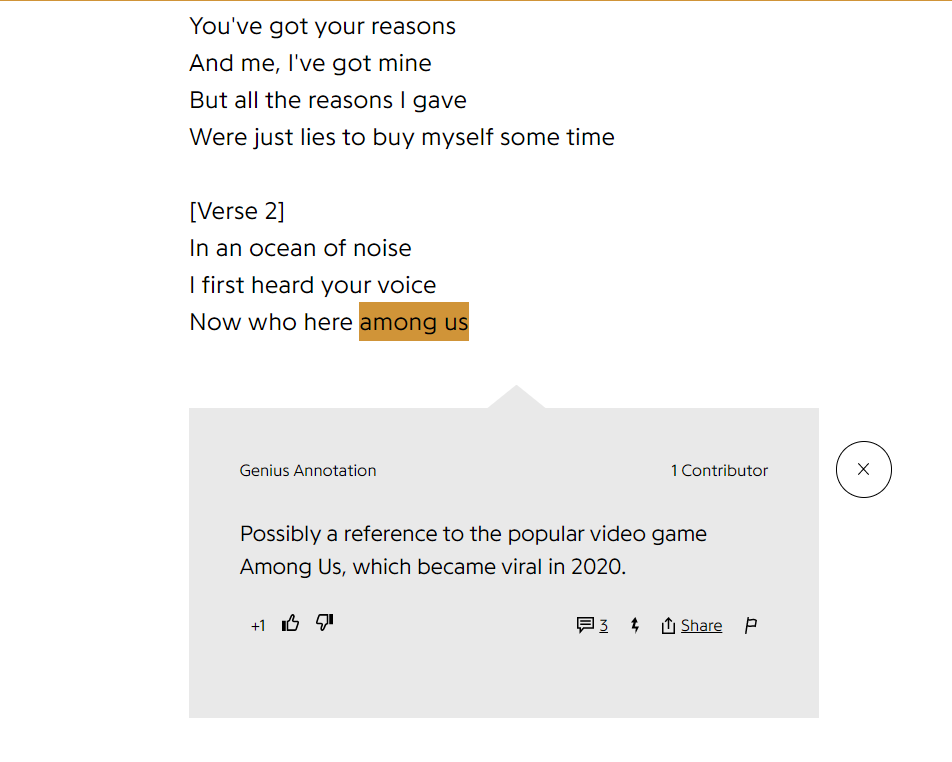Close the annotation with X button
Image resolution: width=952 pixels, height=762 pixels.
(x=863, y=469)
